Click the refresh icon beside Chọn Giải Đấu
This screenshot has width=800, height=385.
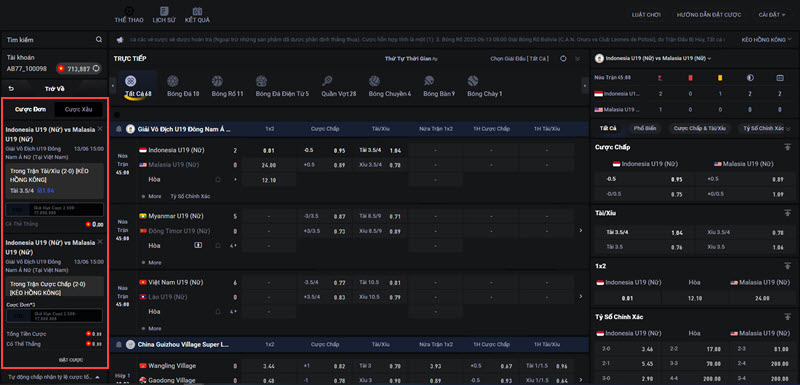[563, 59]
